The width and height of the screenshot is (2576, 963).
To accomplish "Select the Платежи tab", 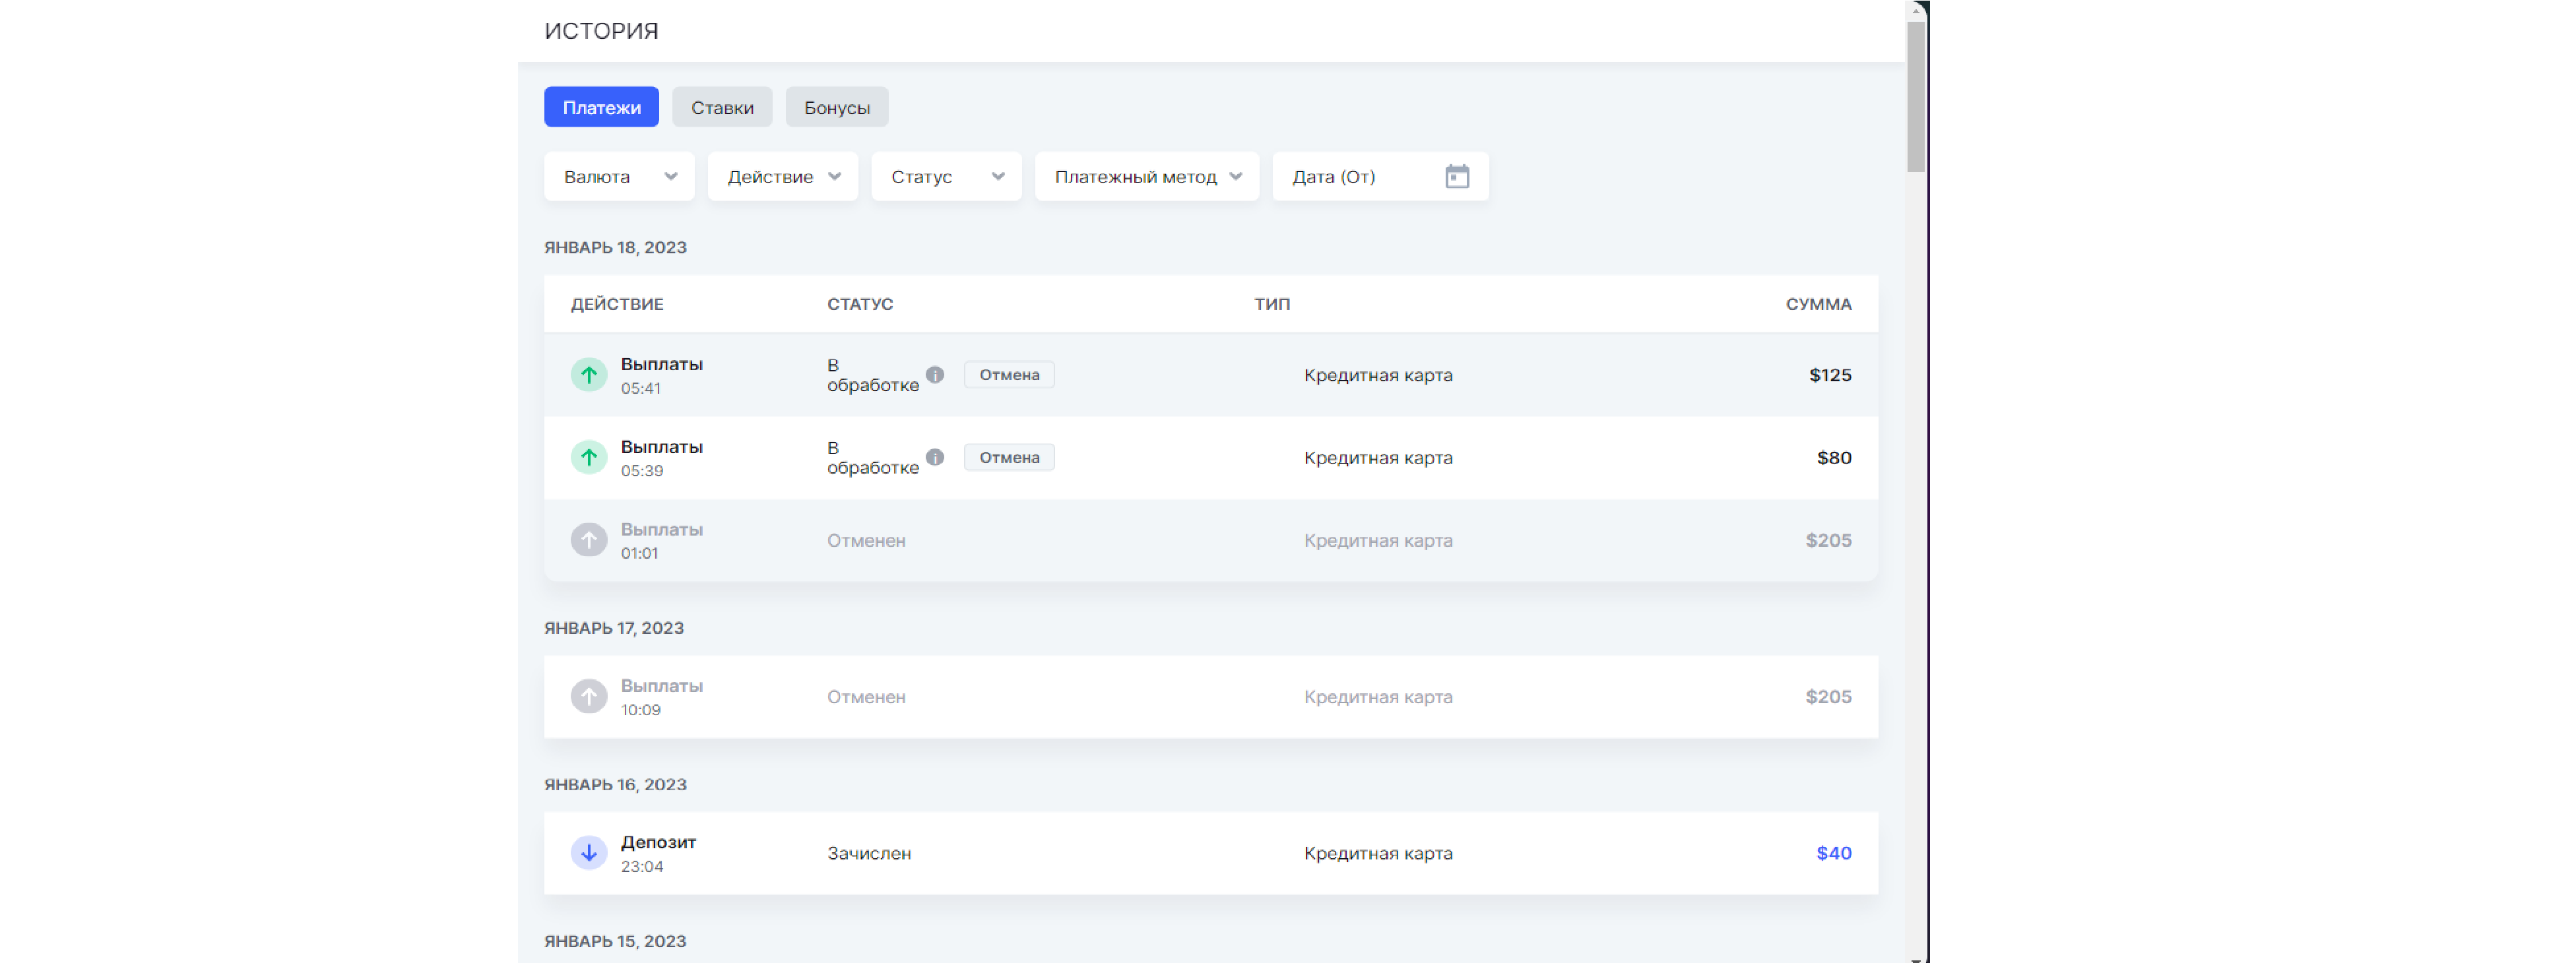I will pyautogui.click(x=601, y=108).
